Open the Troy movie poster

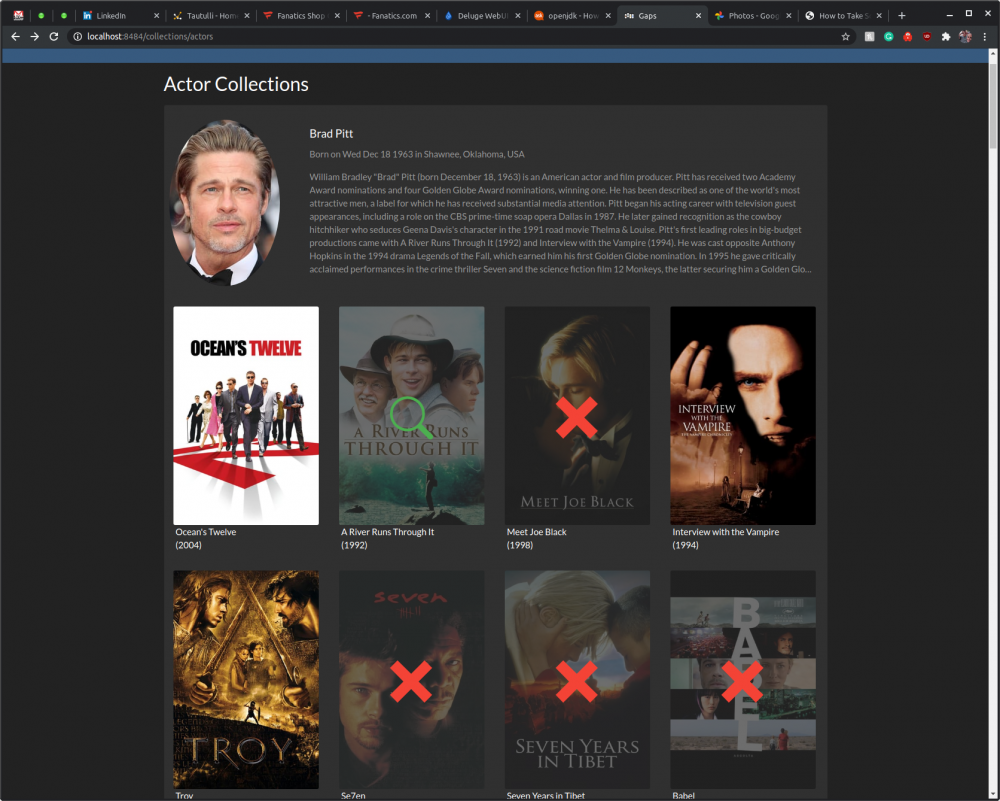click(246, 679)
